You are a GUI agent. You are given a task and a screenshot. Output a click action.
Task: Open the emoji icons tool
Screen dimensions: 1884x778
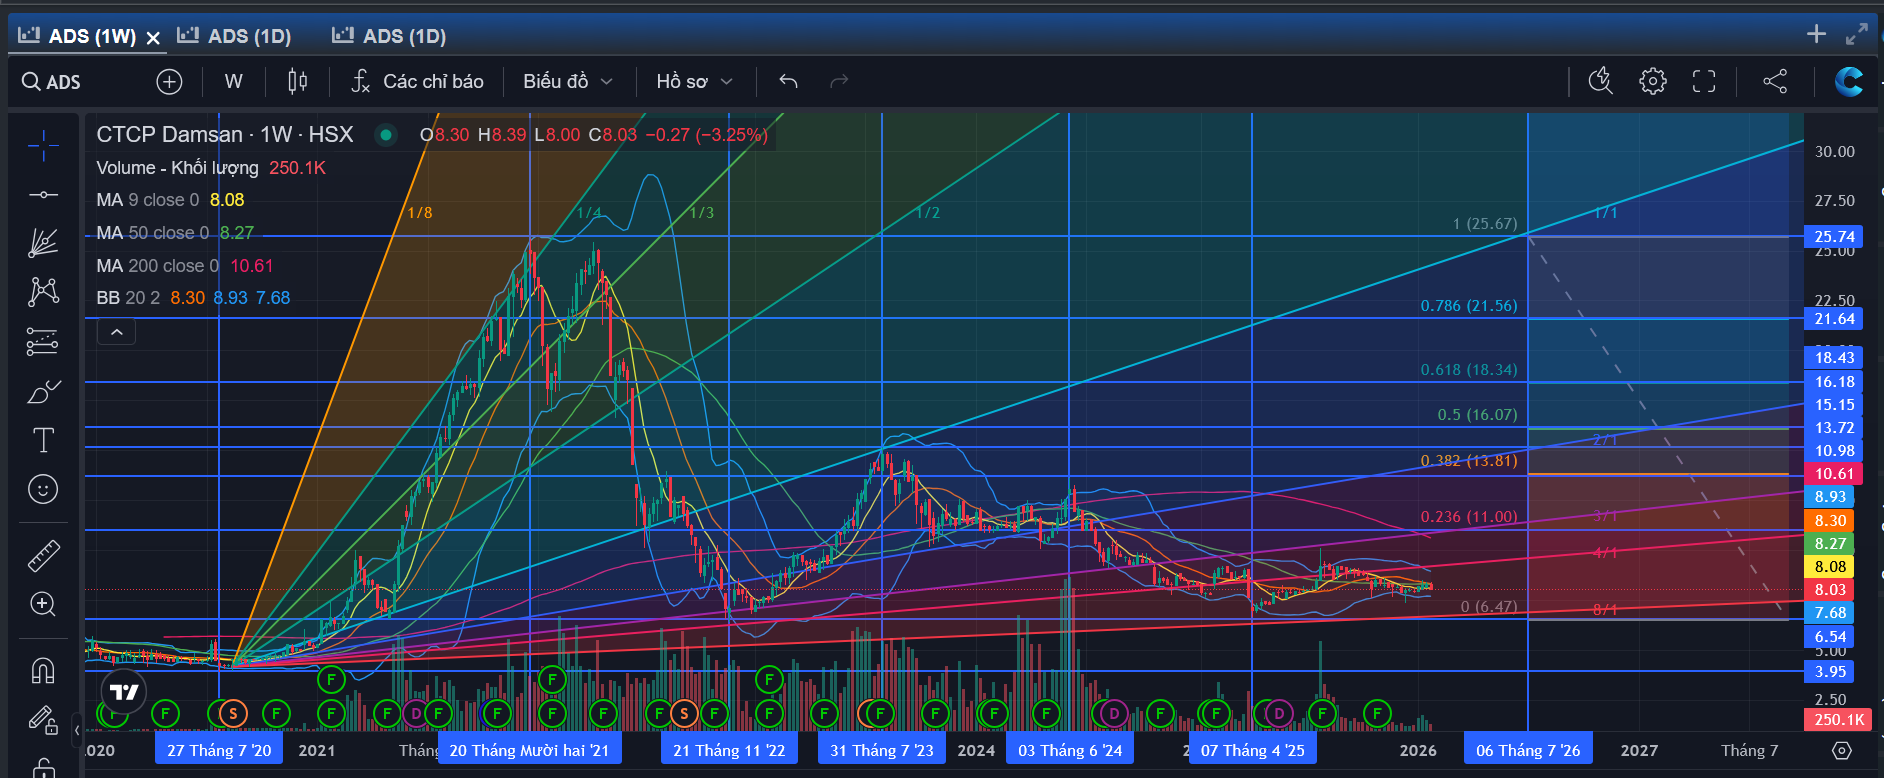click(43, 489)
